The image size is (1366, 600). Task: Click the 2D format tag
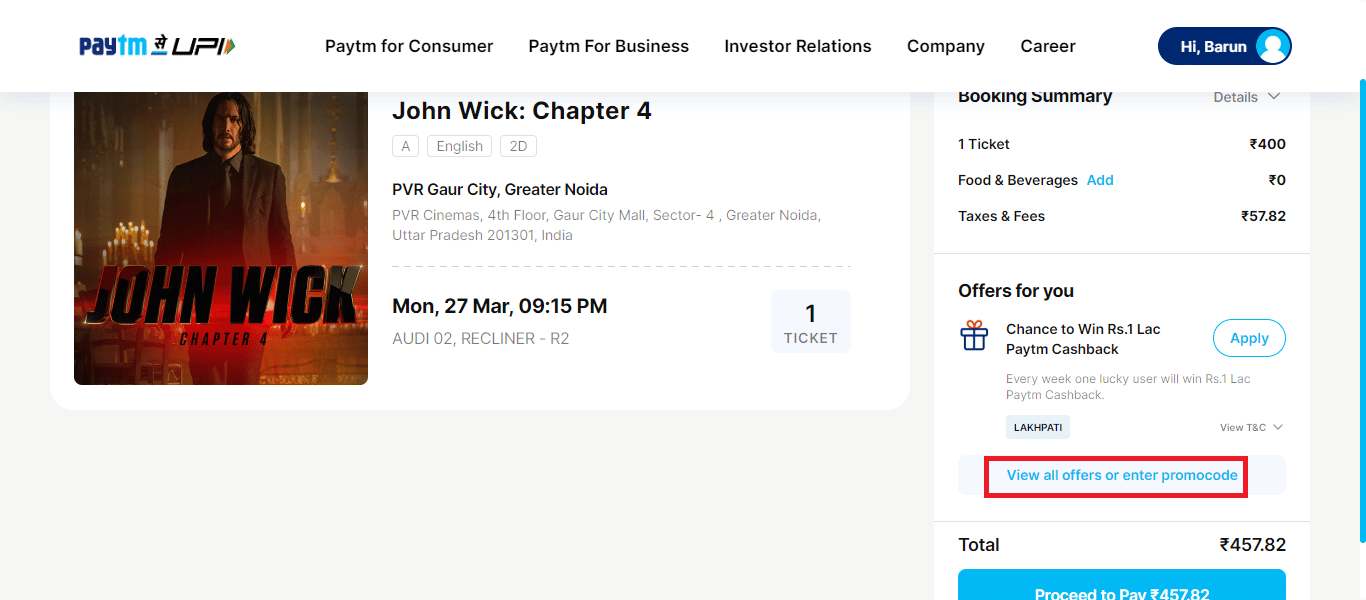coord(518,146)
